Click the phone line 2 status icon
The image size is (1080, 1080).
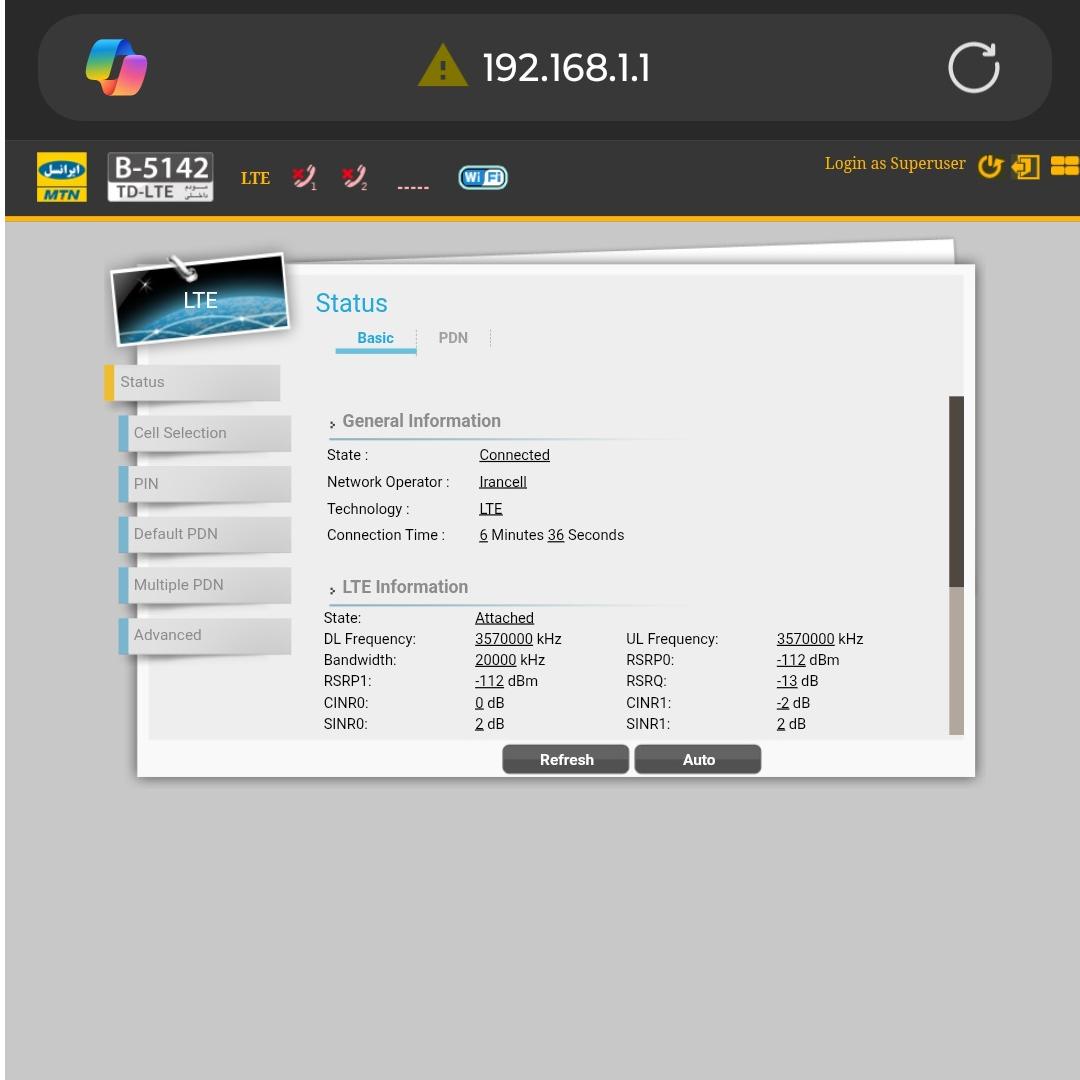[354, 178]
